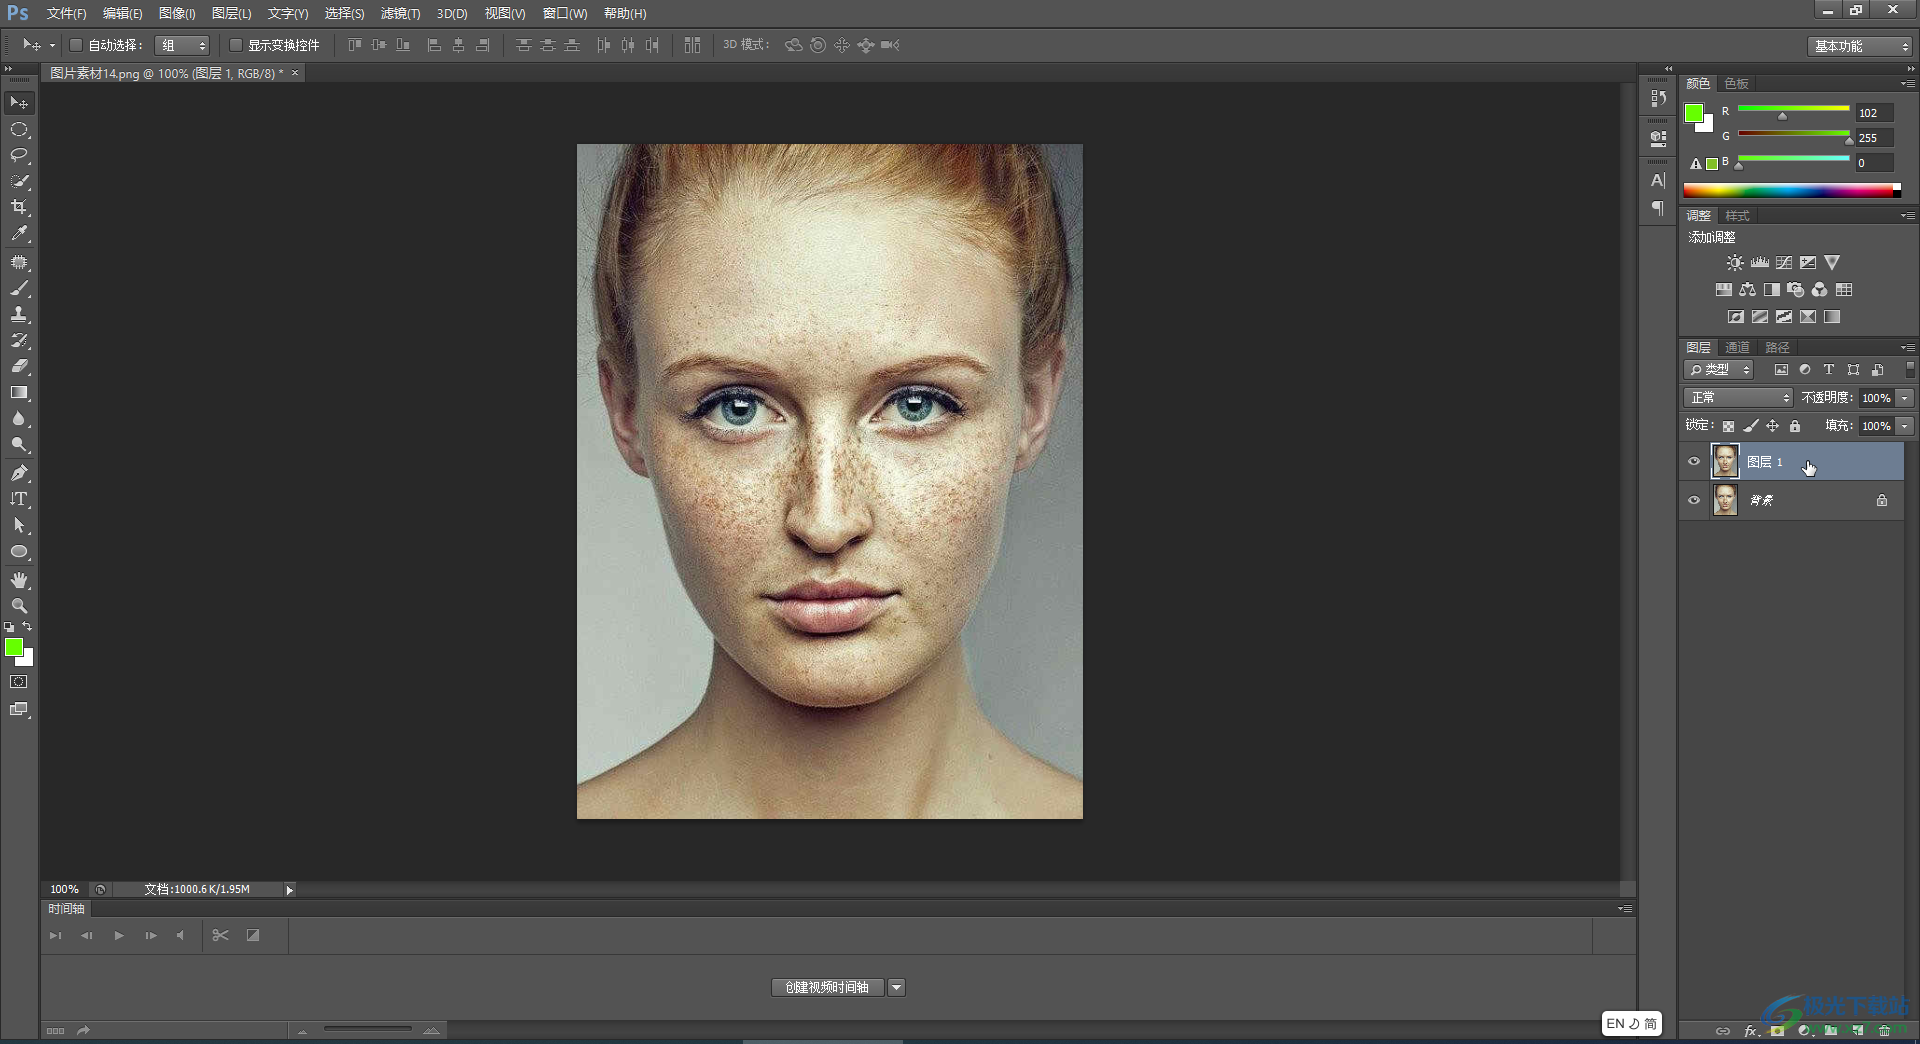Image resolution: width=1920 pixels, height=1044 pixels.
Task: Enable the 自动选择 checkbox
Action: [x=76, y=45]
